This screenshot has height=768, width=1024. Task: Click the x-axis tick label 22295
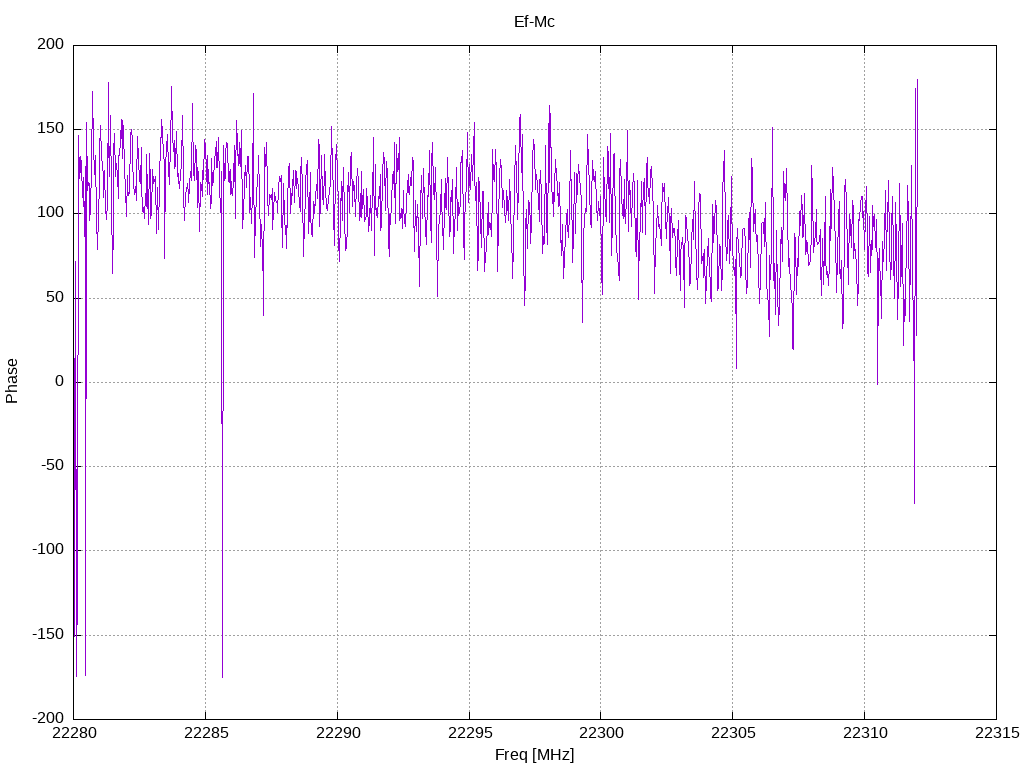pos(470,733)
